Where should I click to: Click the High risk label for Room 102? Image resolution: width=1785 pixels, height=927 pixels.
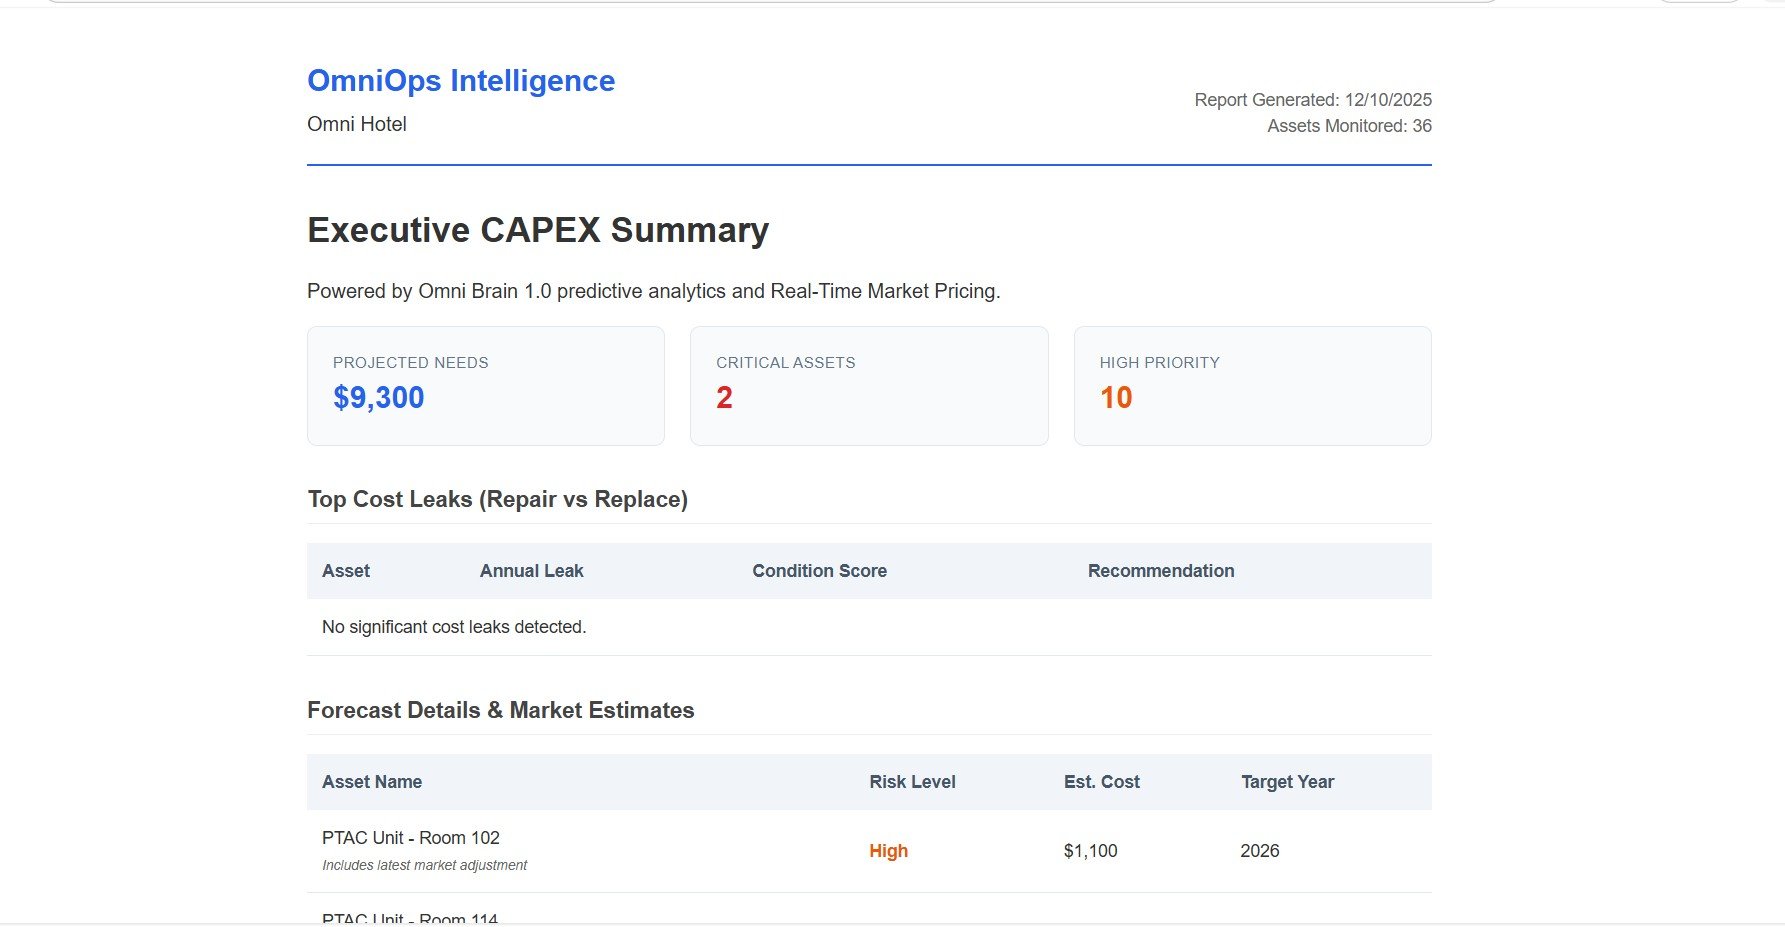tap(888, 851)
